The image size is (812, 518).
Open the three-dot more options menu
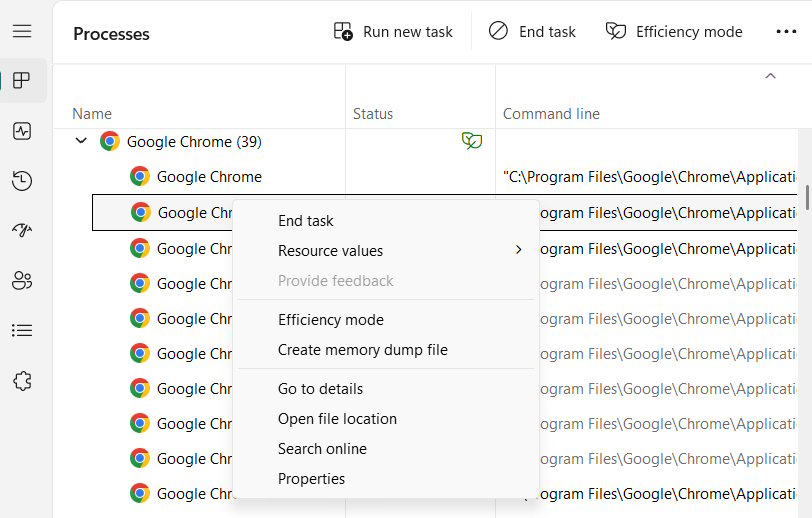pyautogui.click(x=786, y=32)
